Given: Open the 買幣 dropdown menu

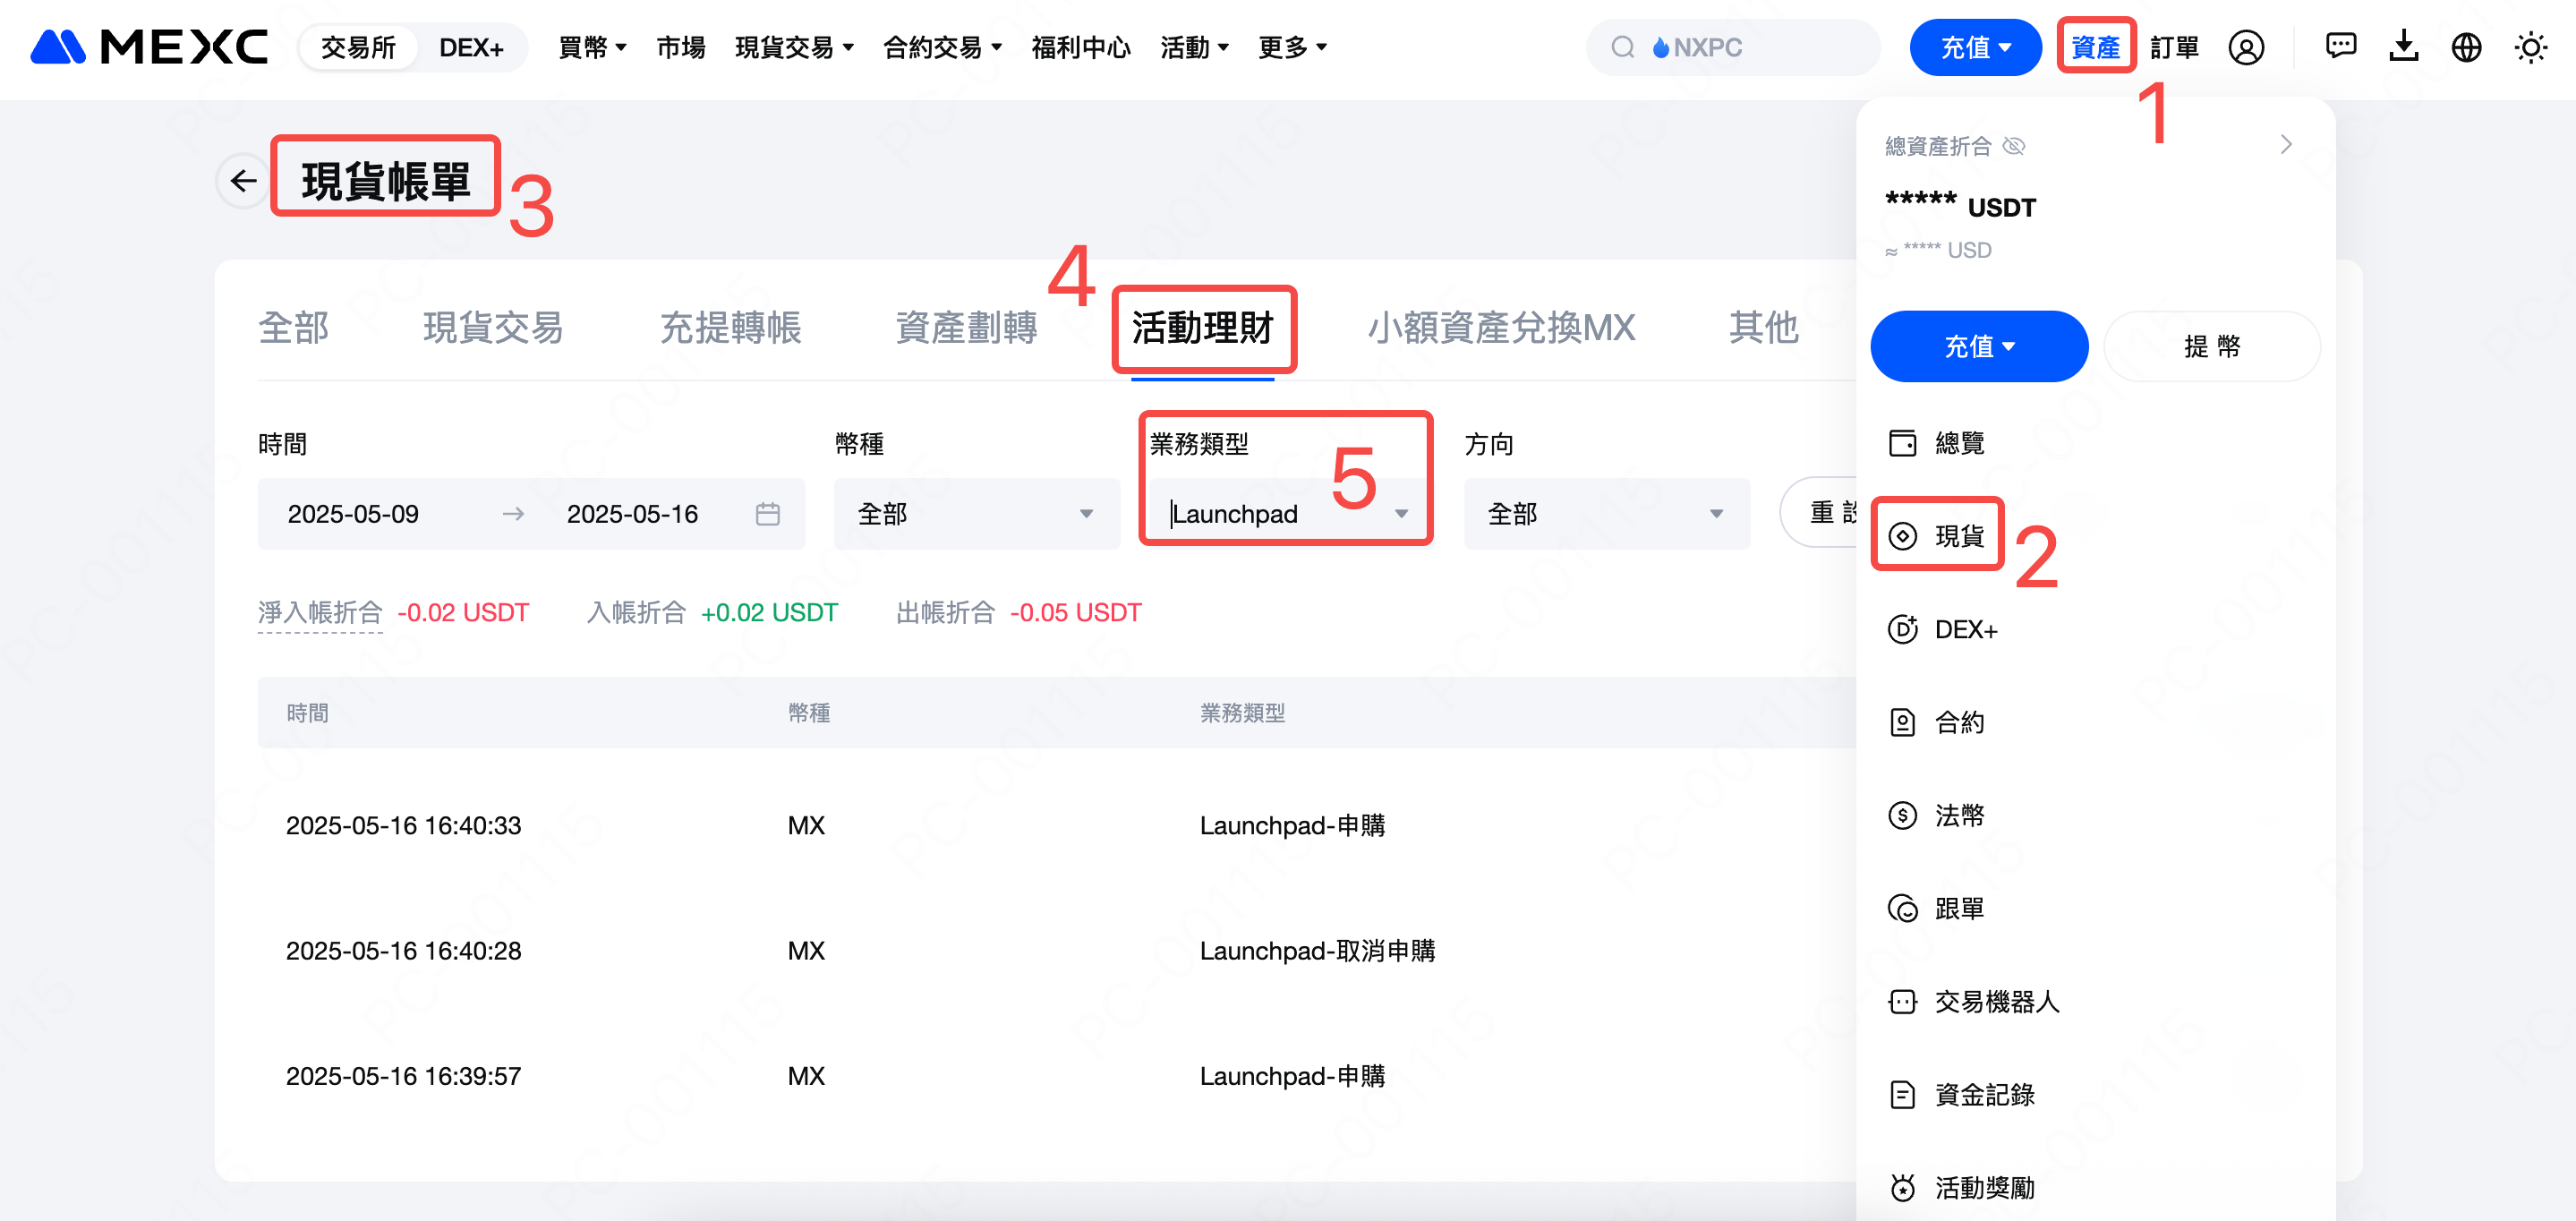Looking at the screenshot, I should pyautogui.click(x=592, y=47).
